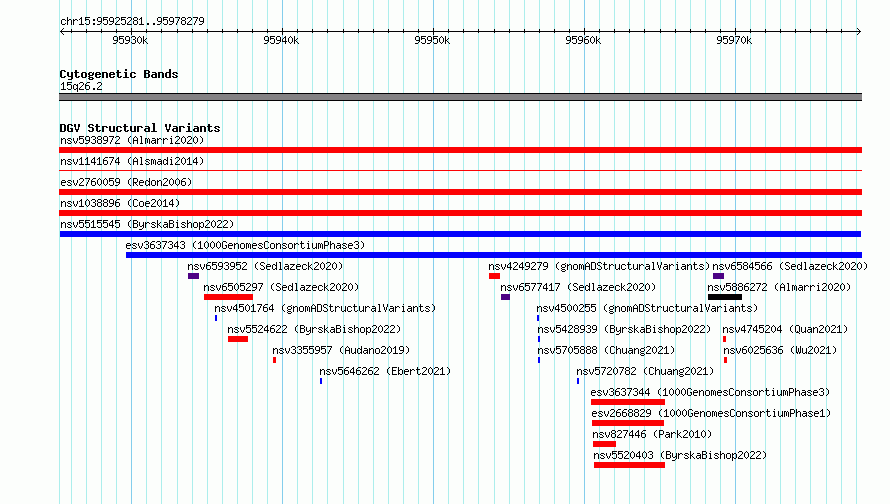
Task: Select the purple block under nsv6593952
Action: pyautogui.click(x=194, y=276)
